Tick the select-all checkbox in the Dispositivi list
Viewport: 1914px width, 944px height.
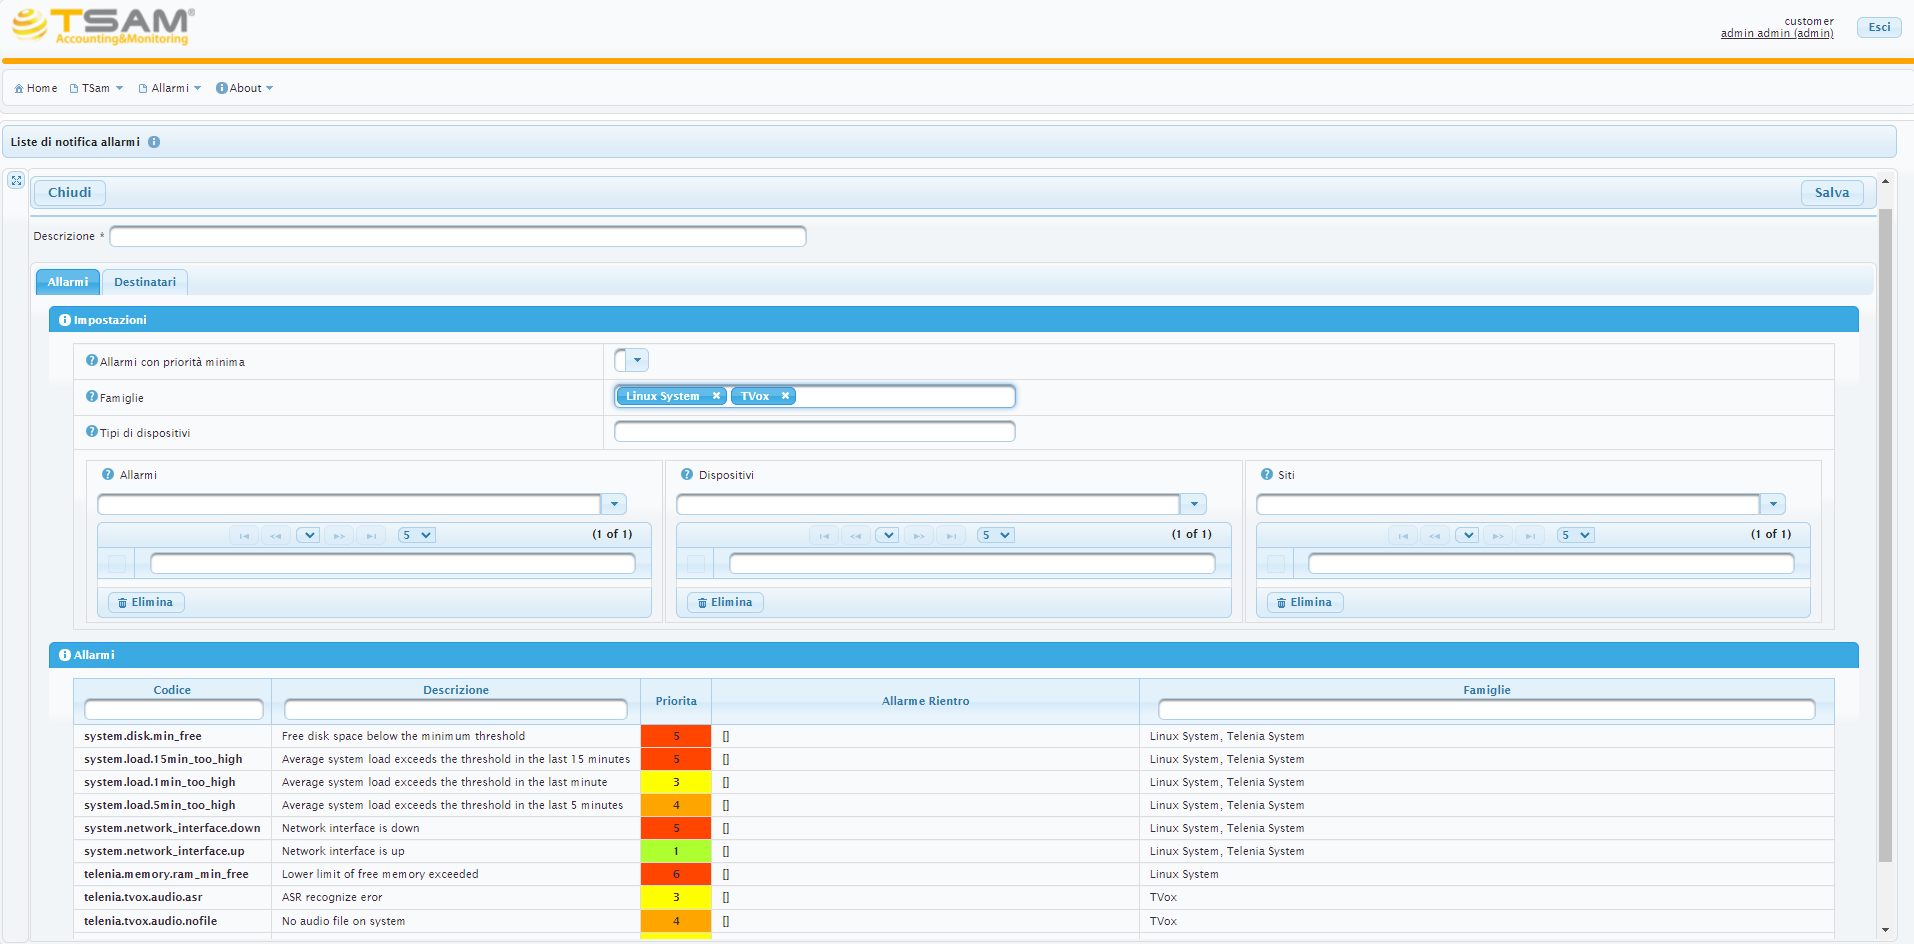tap(696, 564)
